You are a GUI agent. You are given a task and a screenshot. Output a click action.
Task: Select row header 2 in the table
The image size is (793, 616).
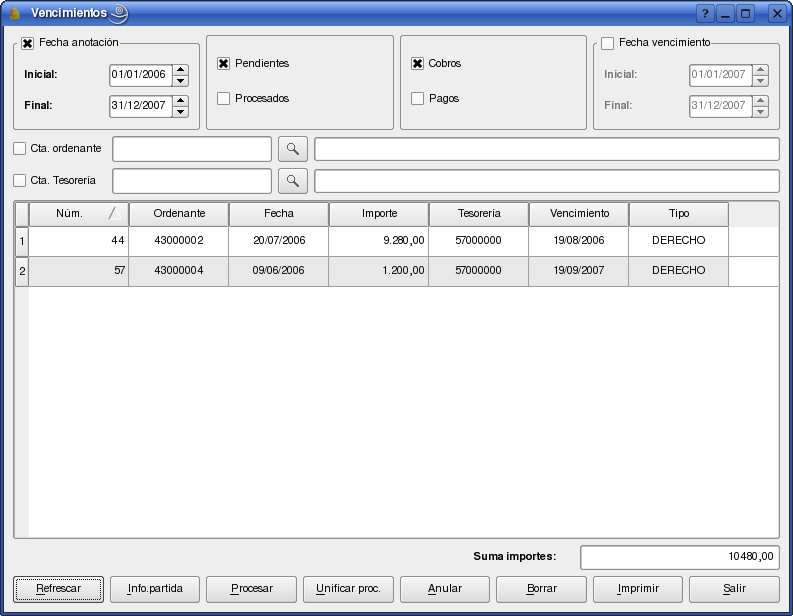point(22,271)
